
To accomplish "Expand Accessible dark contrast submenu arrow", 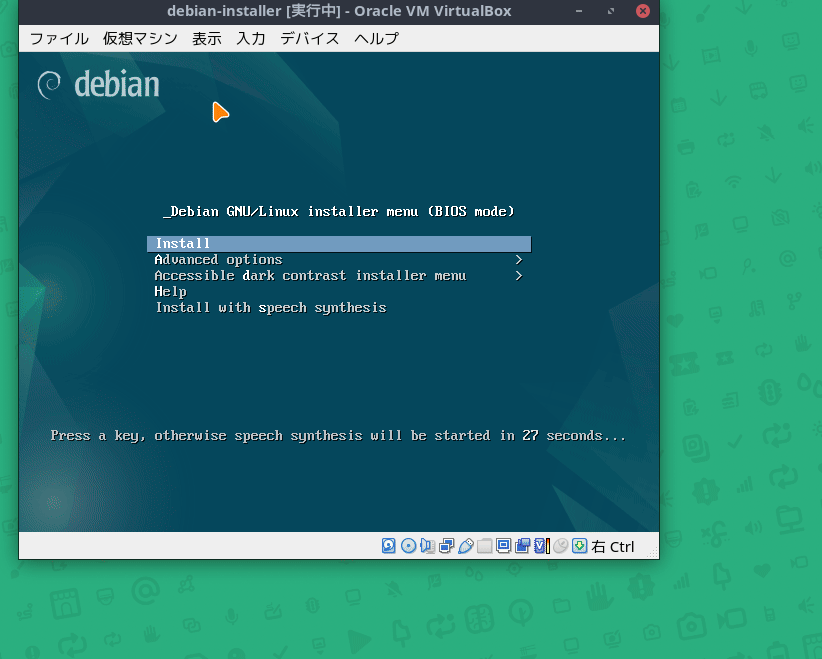I will pyautogui.click(x=518, y=276).
